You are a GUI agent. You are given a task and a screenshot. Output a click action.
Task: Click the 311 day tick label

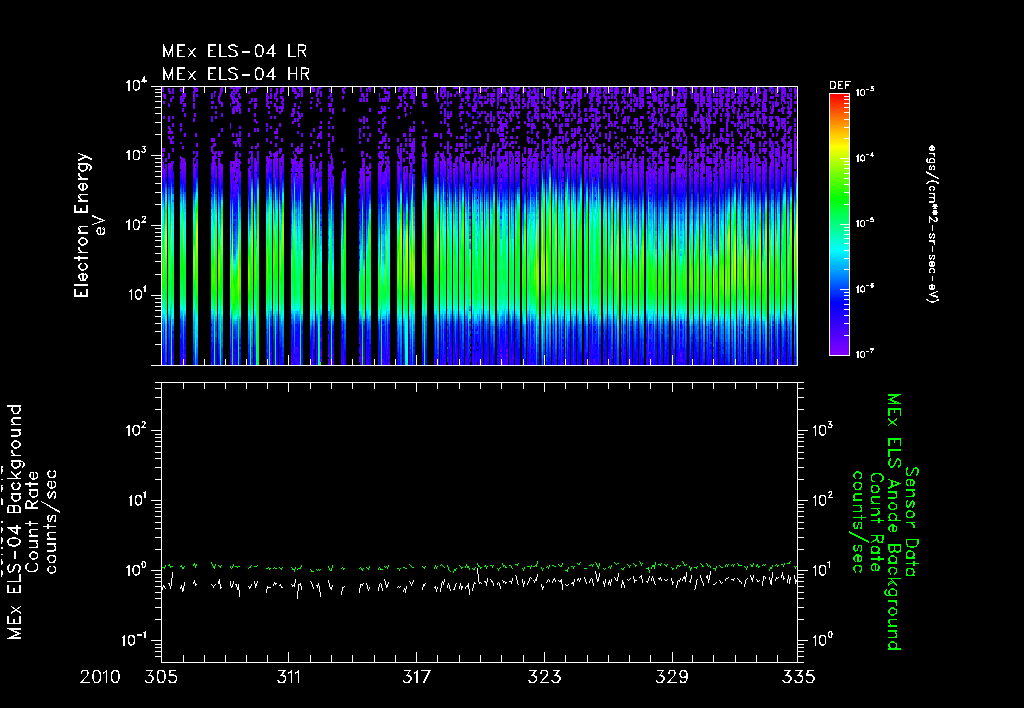coord(288,677)
